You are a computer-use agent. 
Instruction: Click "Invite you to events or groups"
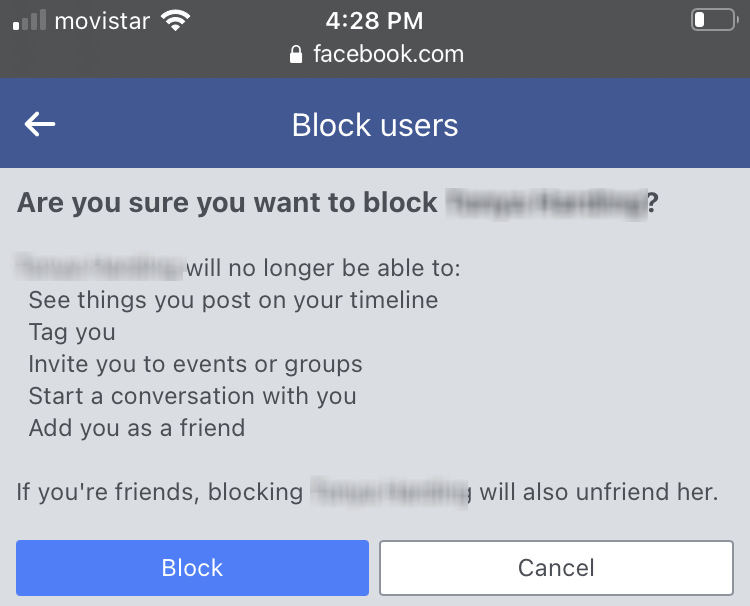click(195, 364)
